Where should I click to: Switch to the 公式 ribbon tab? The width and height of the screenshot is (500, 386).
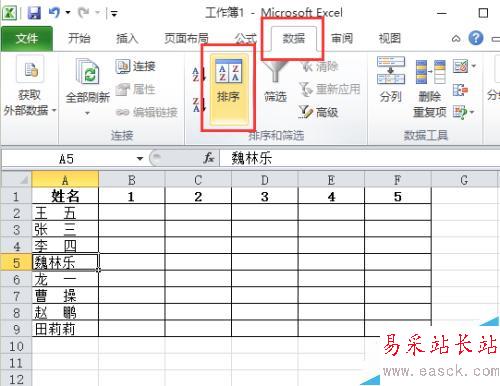click(246, 39)
